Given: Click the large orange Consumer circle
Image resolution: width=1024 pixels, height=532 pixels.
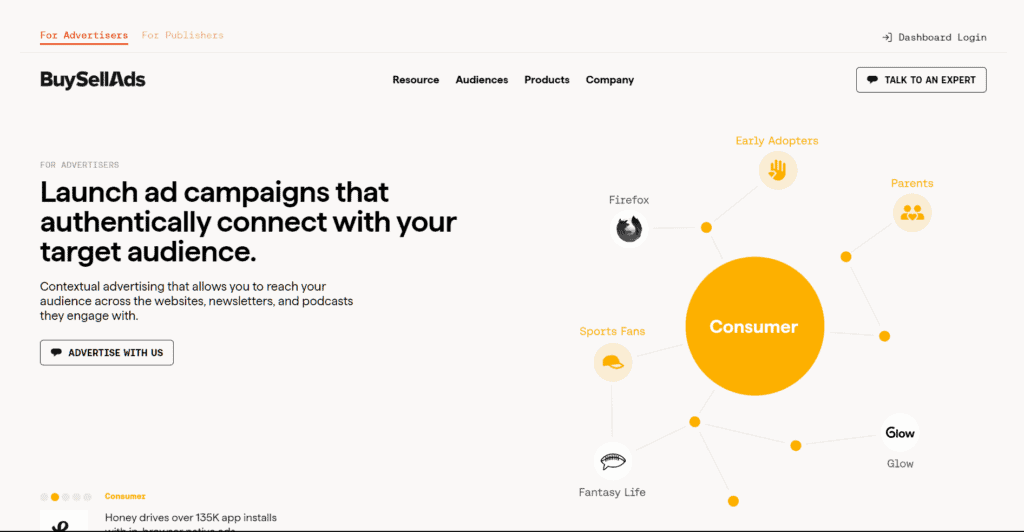Looking at the screenshot, I should (x=754, y=326).
